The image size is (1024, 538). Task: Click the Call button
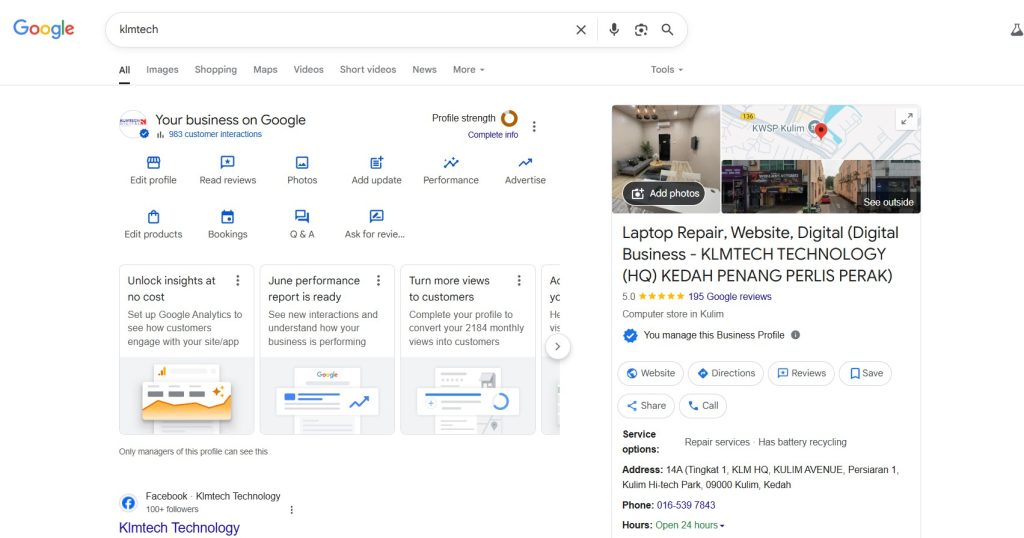tap(703, 406)
